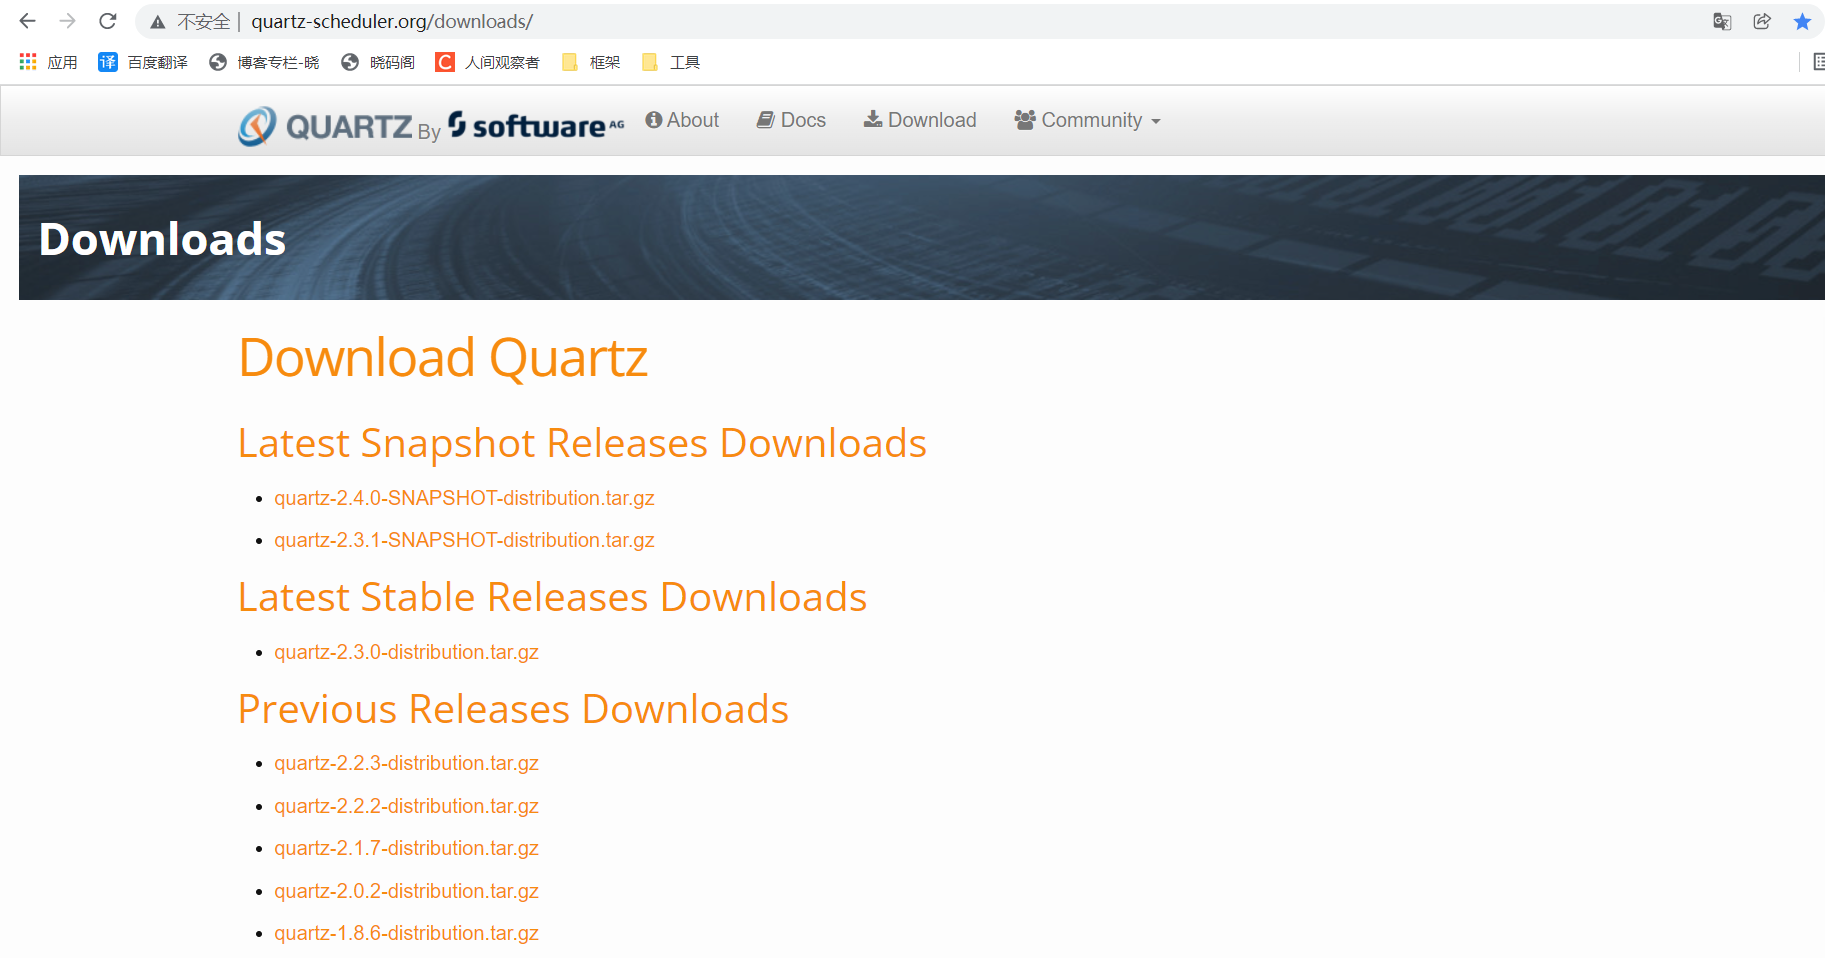Open the translate page icon

(1722, 21)
